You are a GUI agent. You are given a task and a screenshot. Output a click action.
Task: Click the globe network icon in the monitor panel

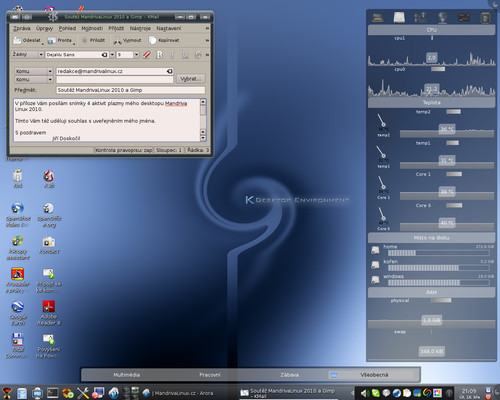coord(442,17)
